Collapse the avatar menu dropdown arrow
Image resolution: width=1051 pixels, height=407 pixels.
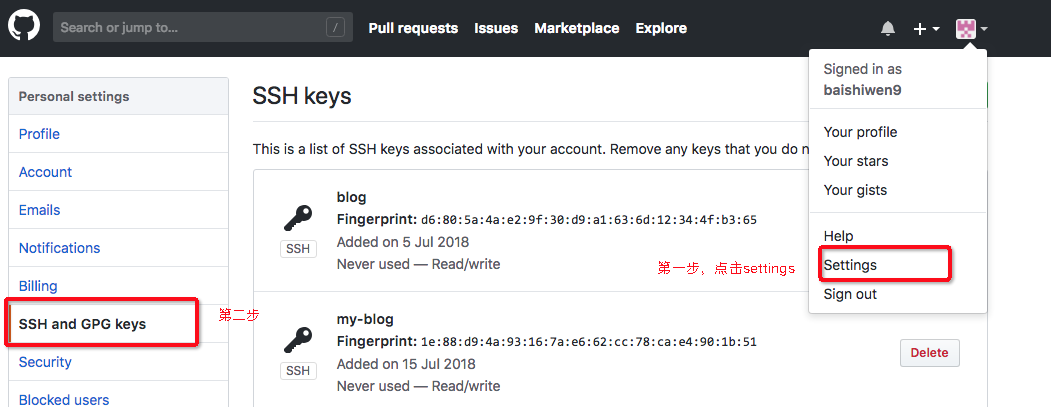(984, 29)
